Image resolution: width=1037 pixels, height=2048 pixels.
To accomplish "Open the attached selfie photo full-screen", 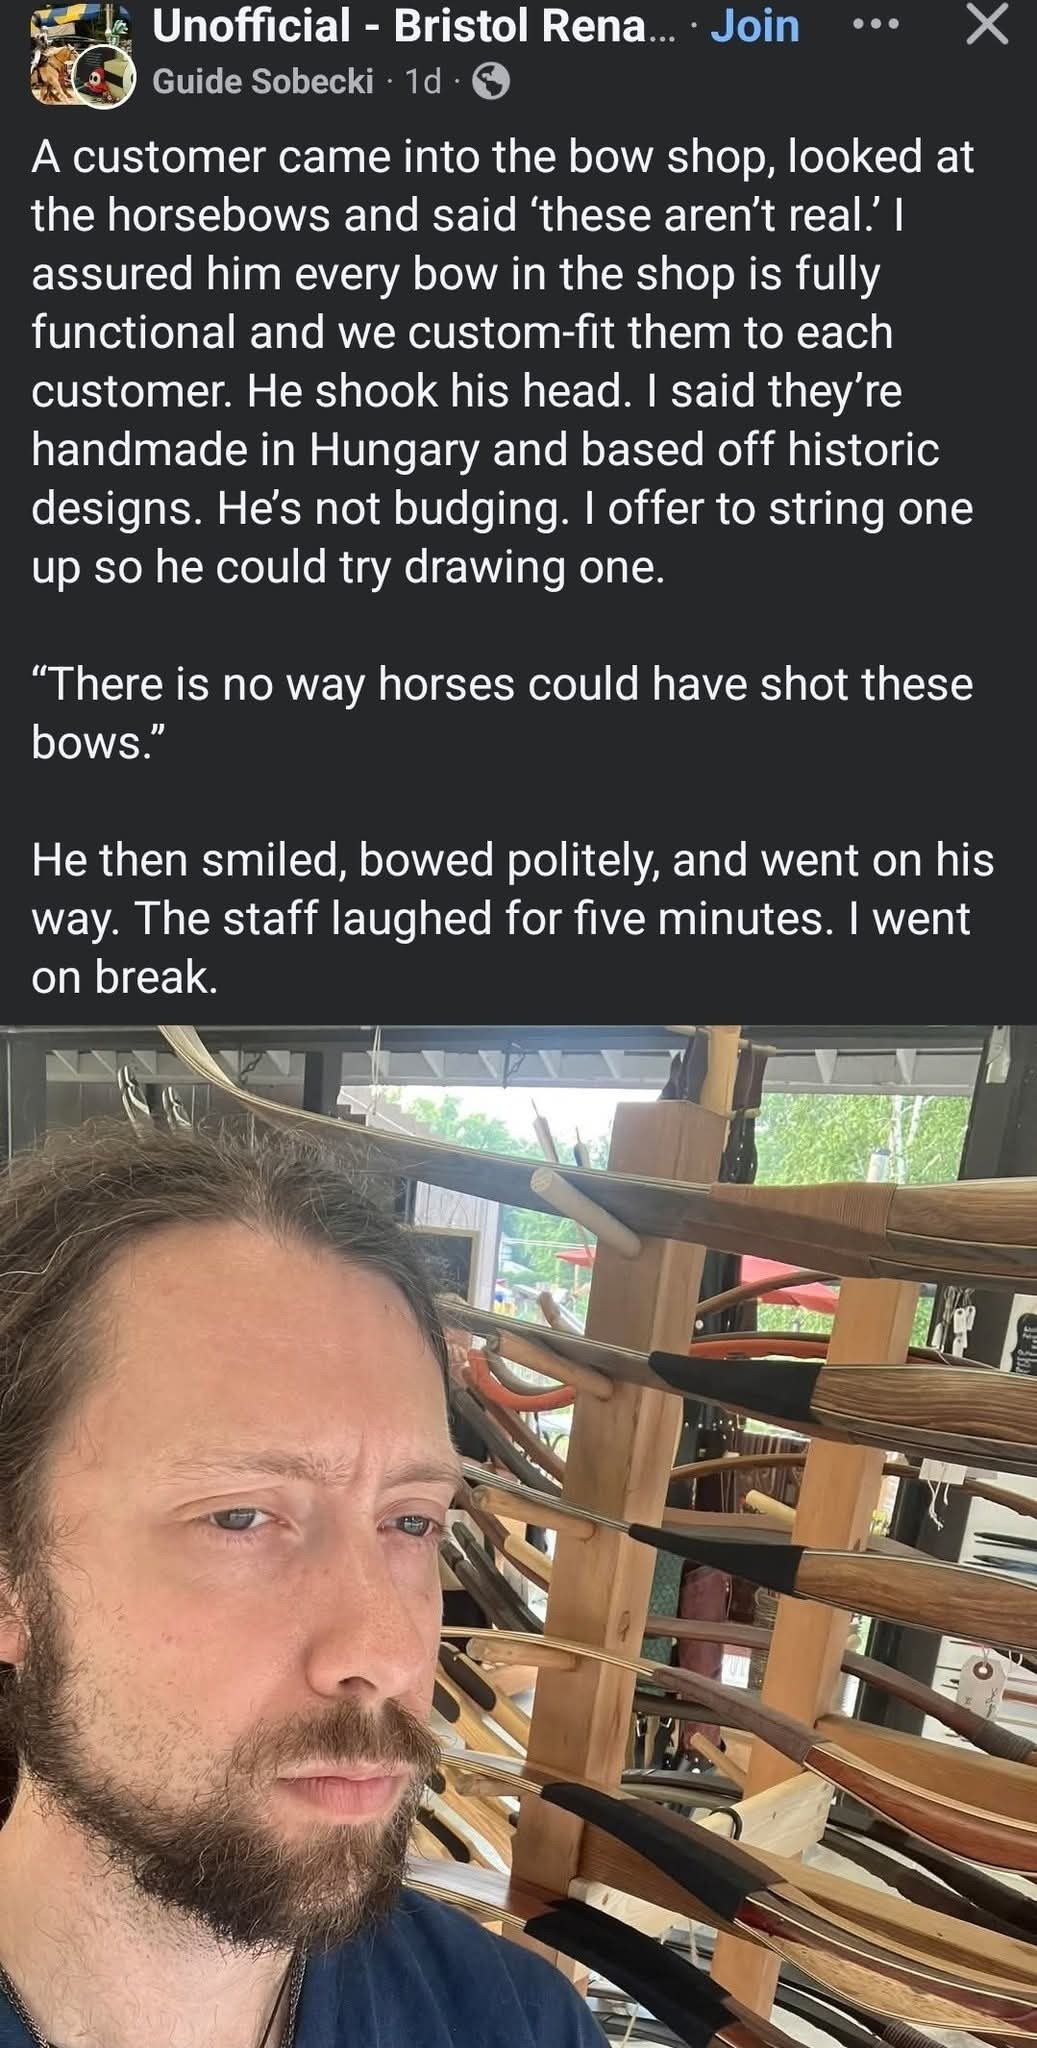I will (x=518, y=1537).
